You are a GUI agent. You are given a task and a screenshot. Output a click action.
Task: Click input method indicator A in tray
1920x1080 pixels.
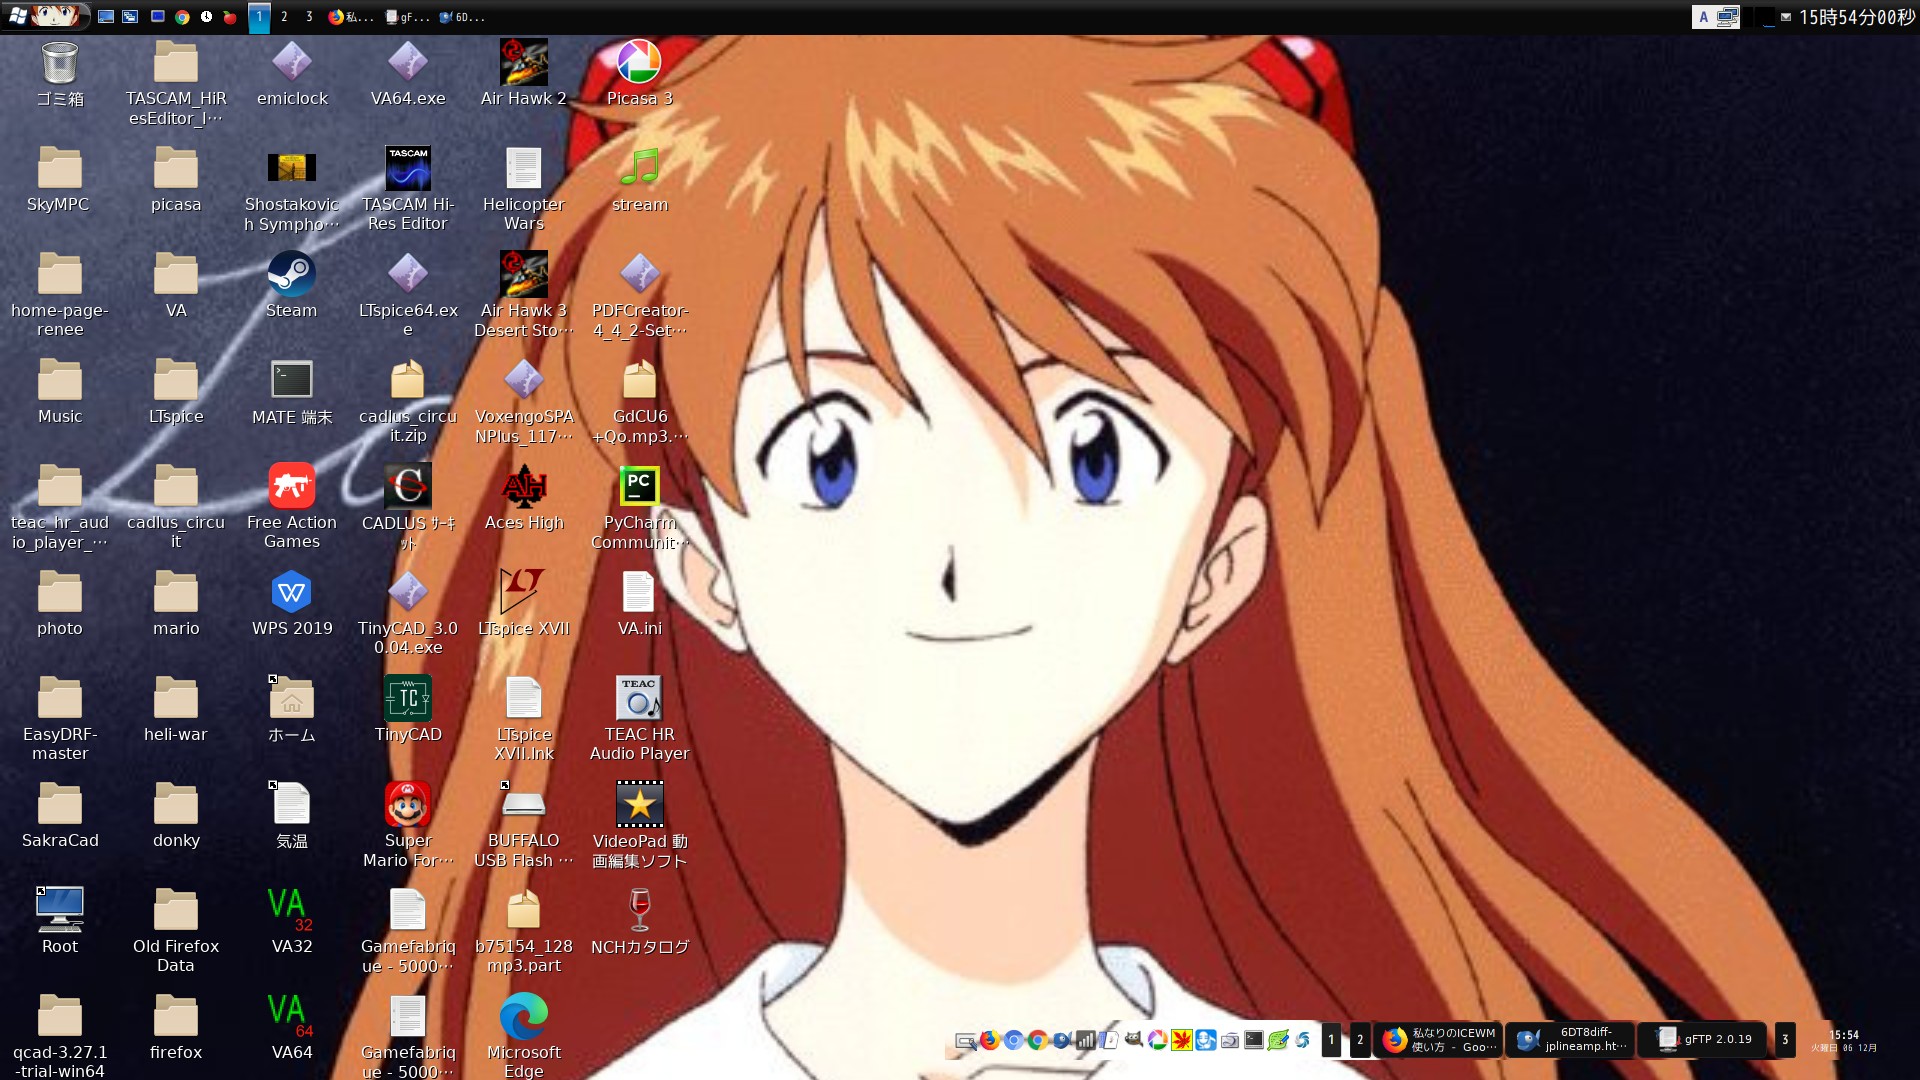(x=1704, y=17)
